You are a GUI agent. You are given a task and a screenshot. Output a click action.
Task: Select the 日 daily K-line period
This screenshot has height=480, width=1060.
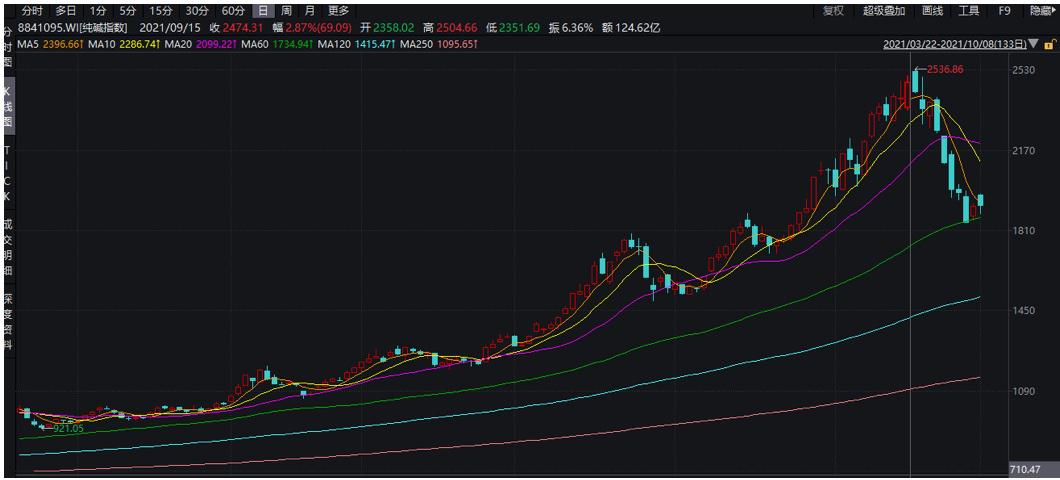(x=263, y=10)
